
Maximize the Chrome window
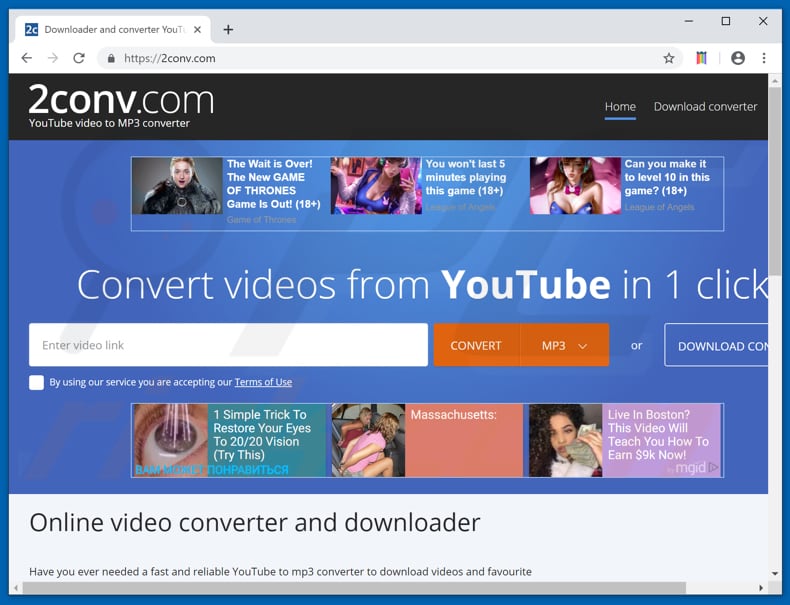pyautogui.click(x=726, y=21)
